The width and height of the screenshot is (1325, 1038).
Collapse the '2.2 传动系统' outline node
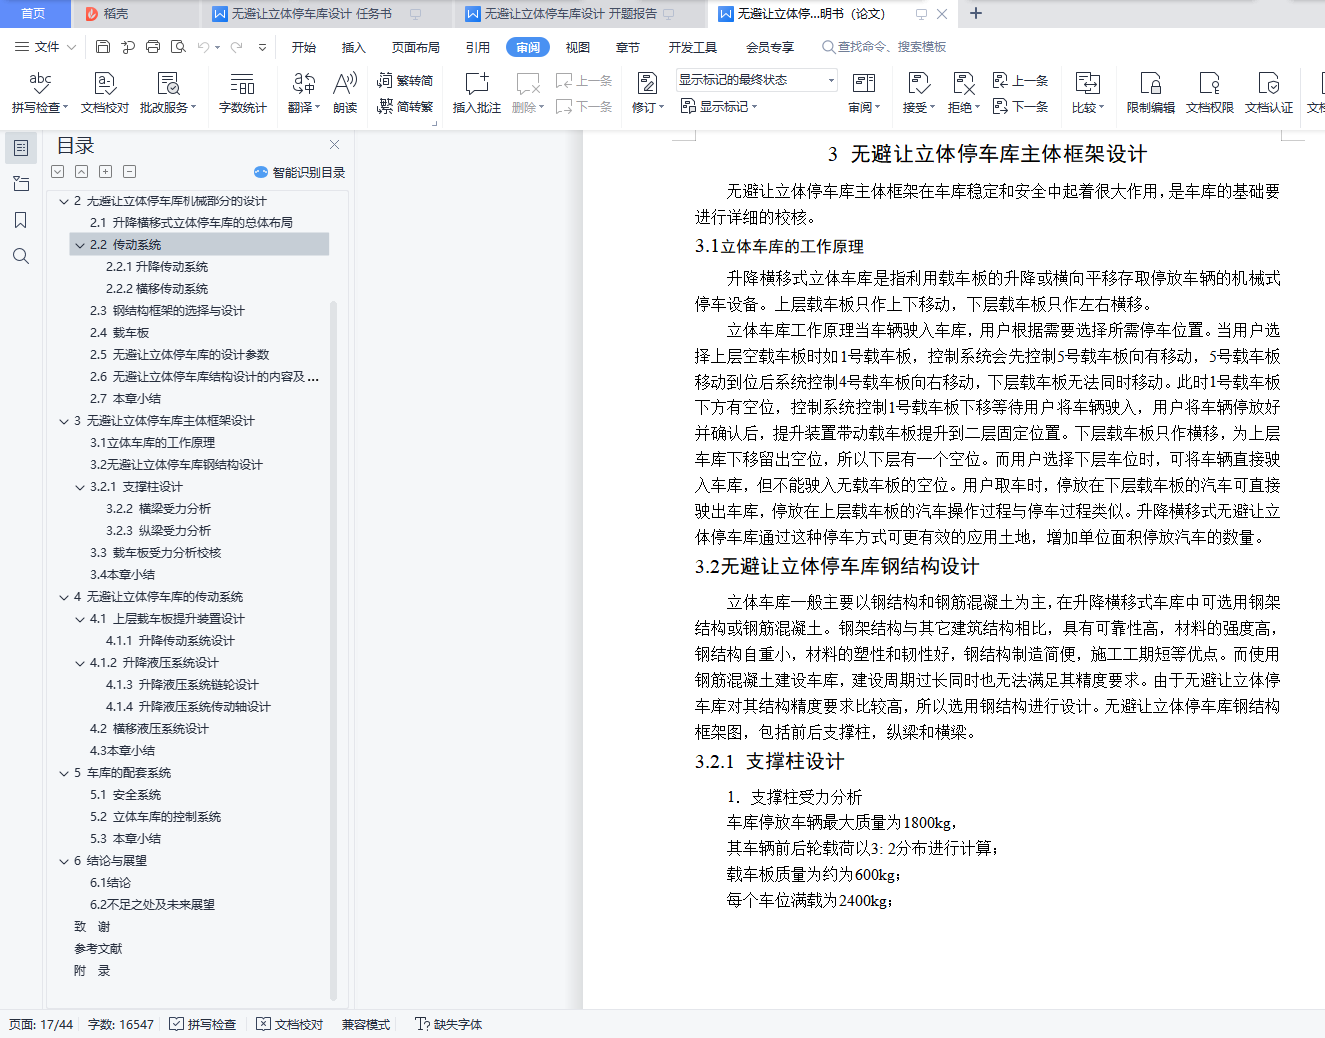point(80,245)
